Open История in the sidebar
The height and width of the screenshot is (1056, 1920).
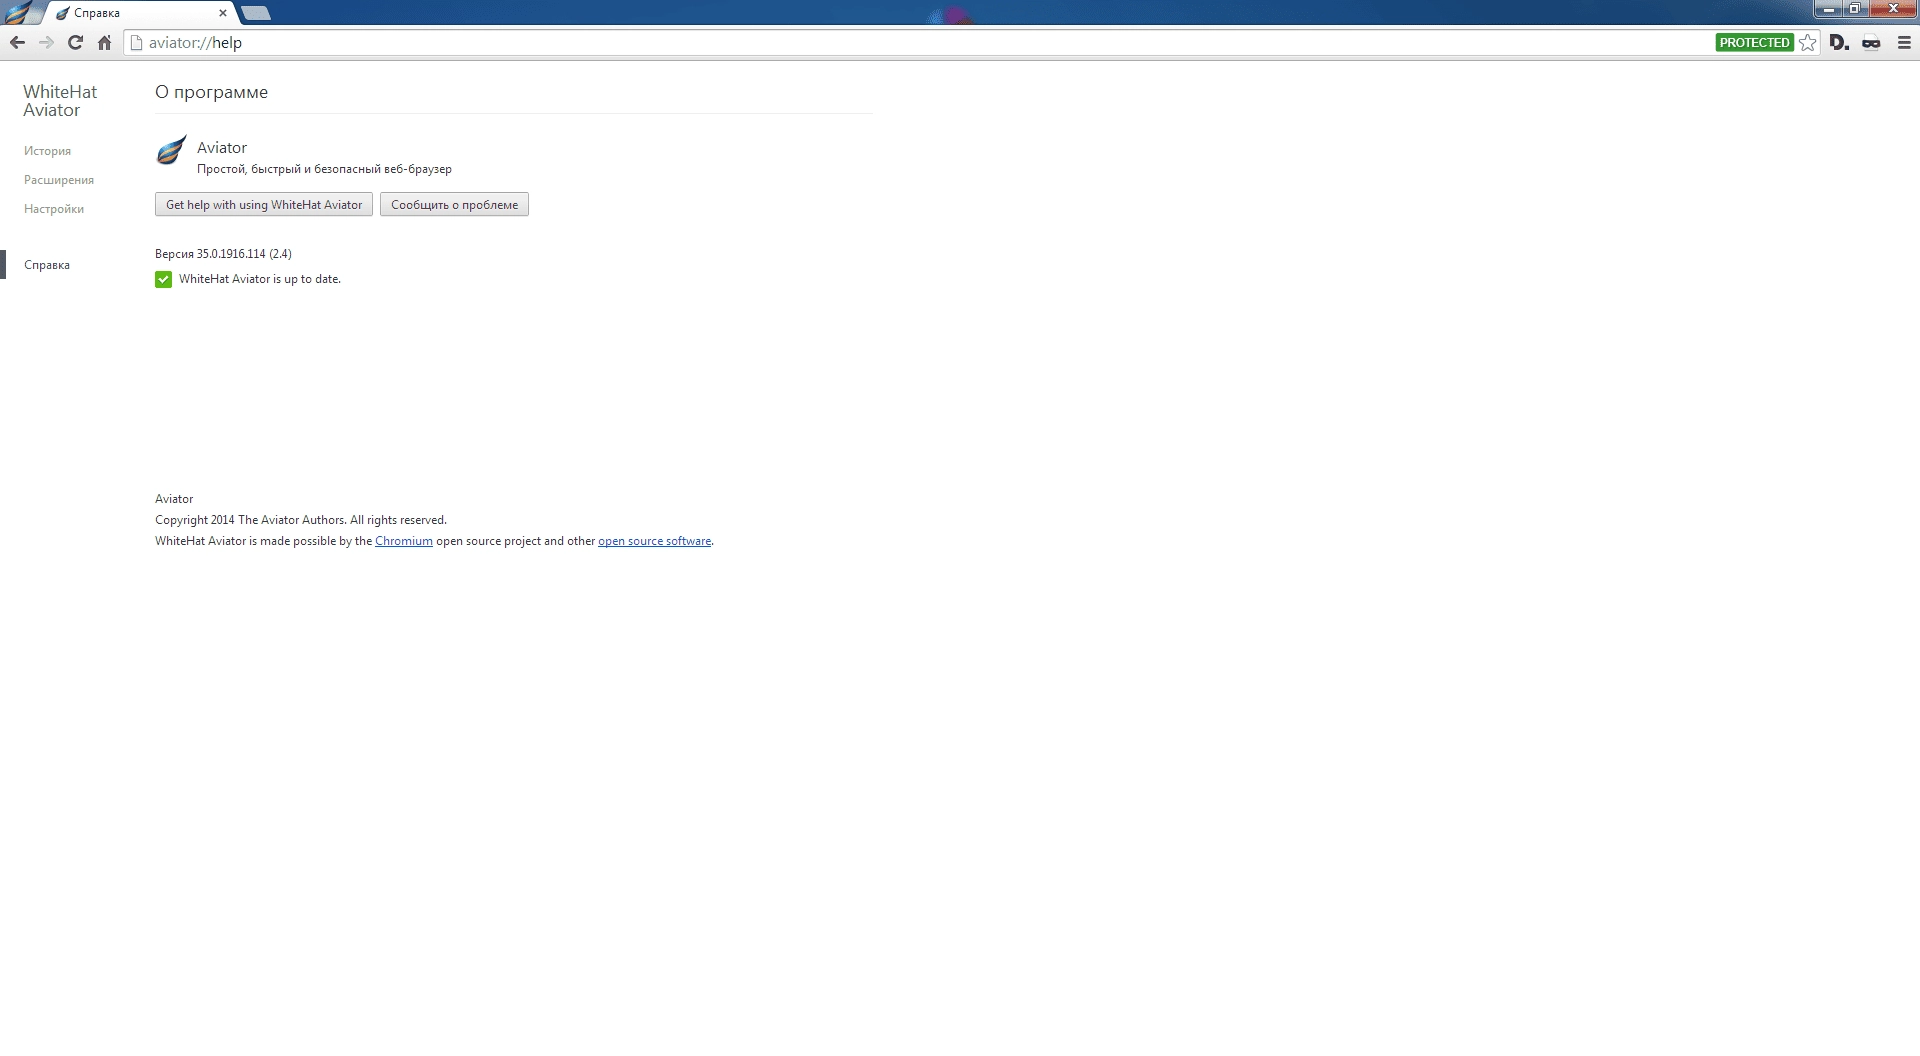47,151
